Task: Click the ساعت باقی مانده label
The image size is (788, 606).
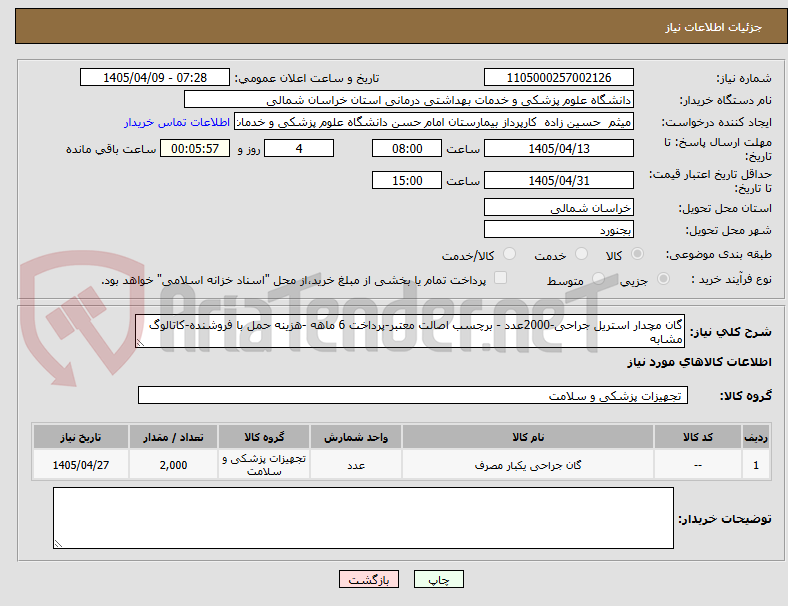Action: click(x=111, y=149)
